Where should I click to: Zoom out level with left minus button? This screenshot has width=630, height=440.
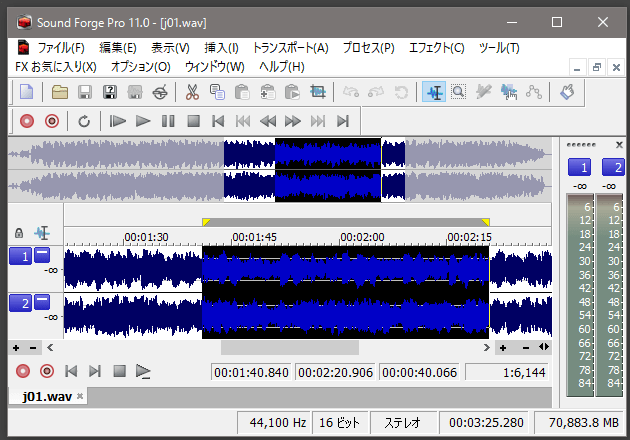[33, 348]
